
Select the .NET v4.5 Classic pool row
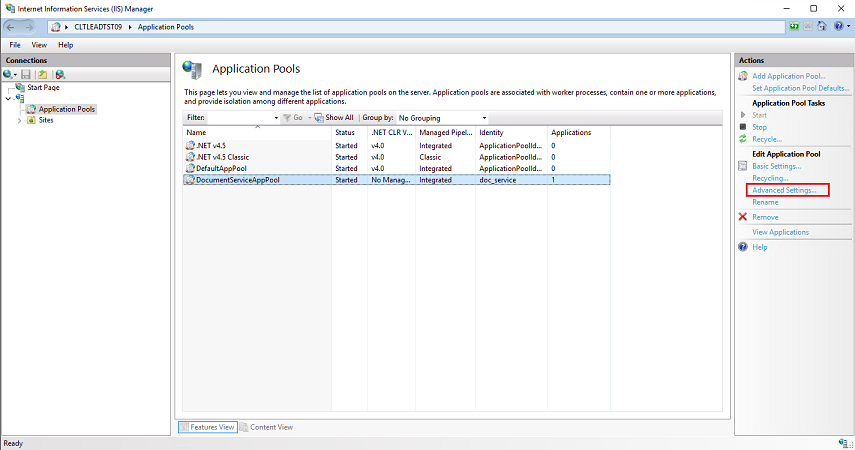[396, 157]
